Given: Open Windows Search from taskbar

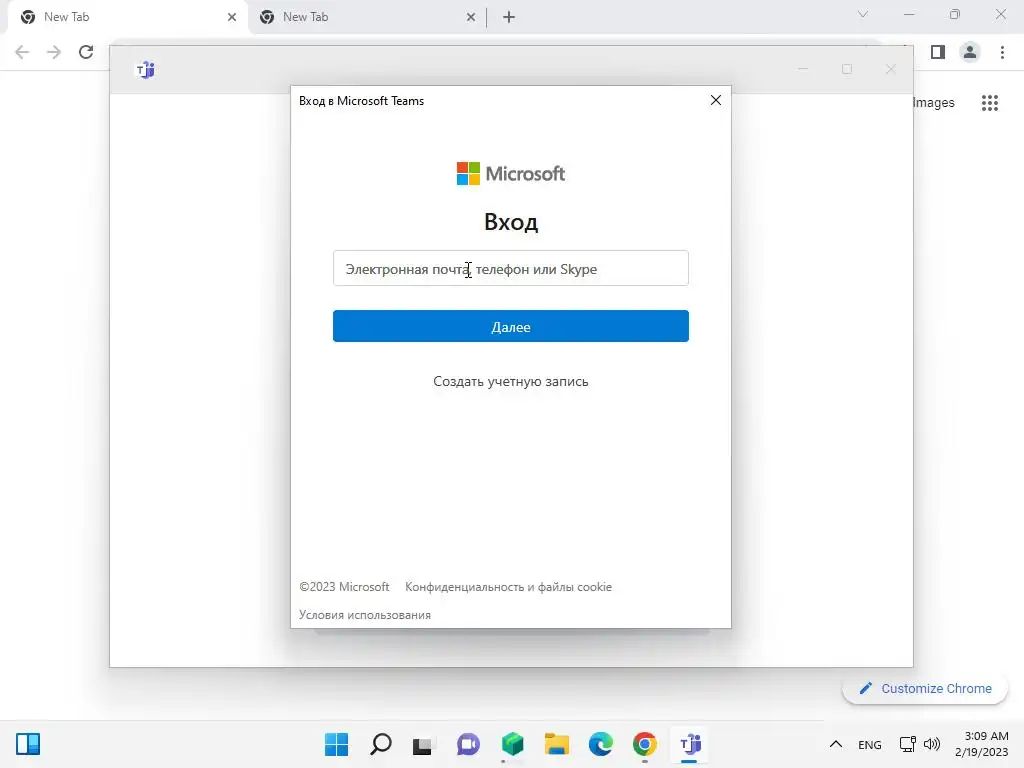Looking at the screenshot, I should pos(381,744).
